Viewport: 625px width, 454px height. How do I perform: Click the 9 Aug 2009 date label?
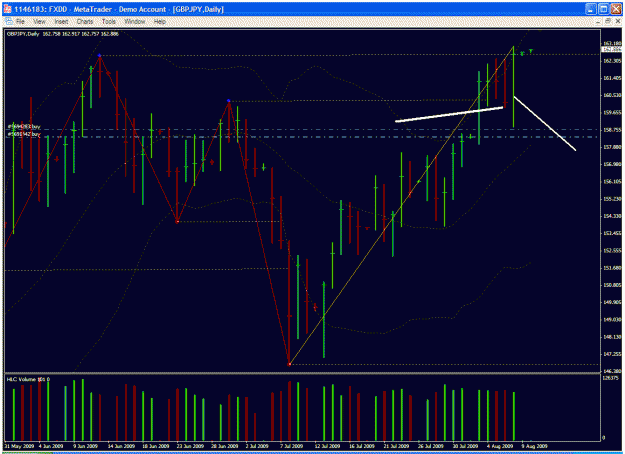pos(535,446)
